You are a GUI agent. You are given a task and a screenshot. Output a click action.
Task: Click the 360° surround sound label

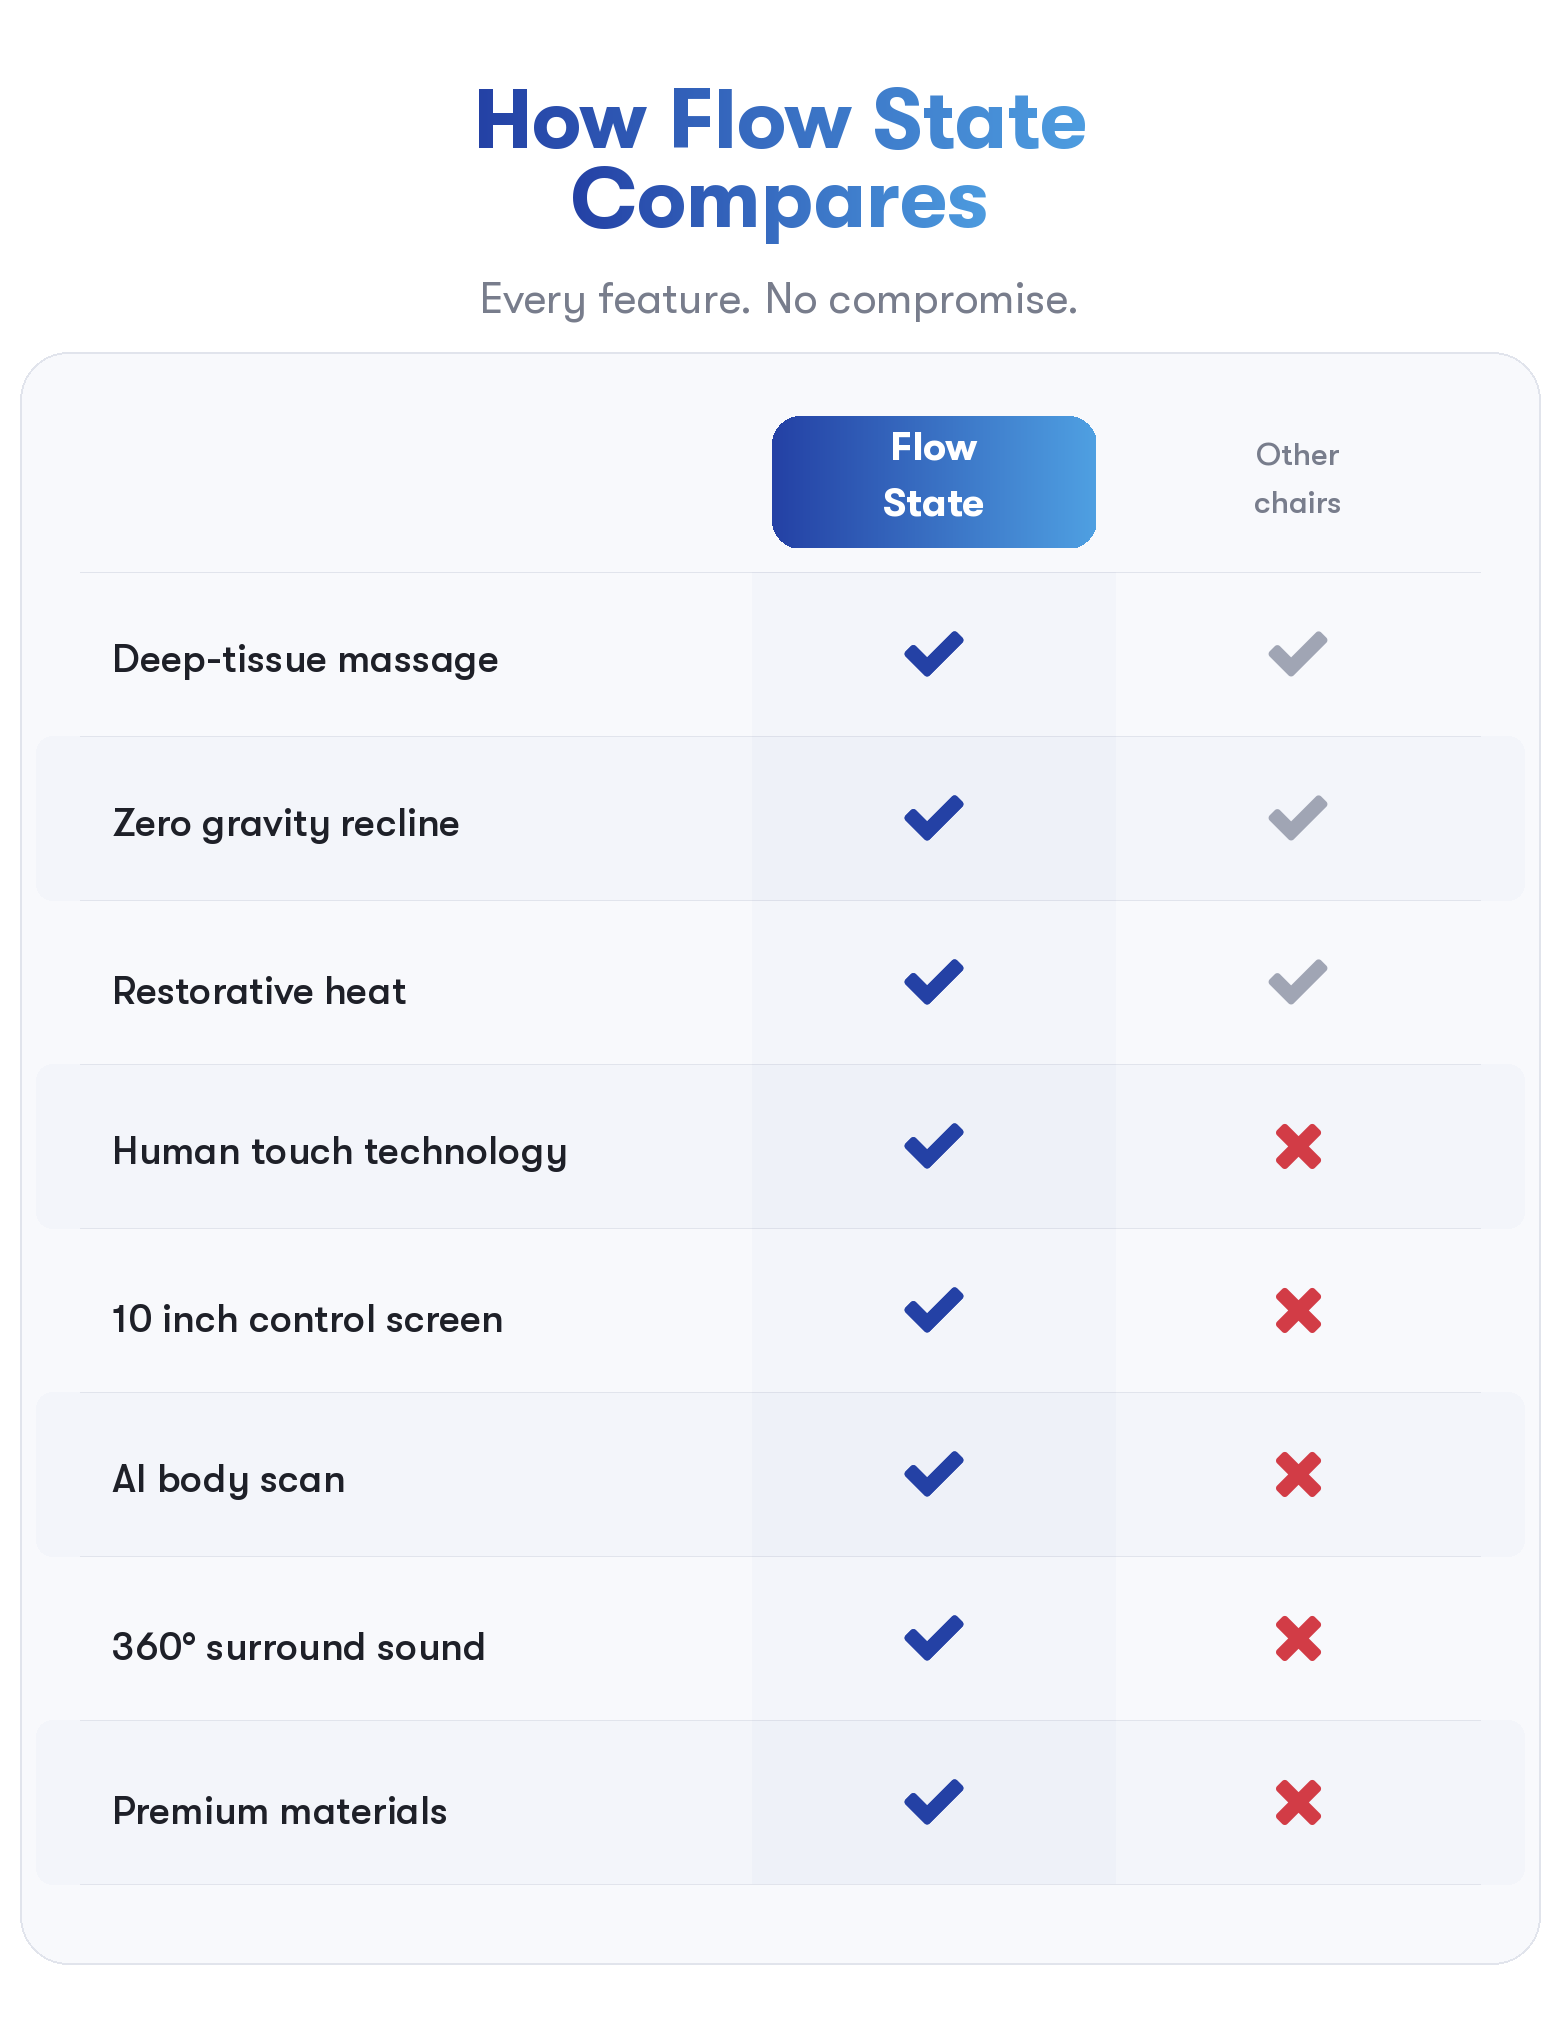point(298,1647)
